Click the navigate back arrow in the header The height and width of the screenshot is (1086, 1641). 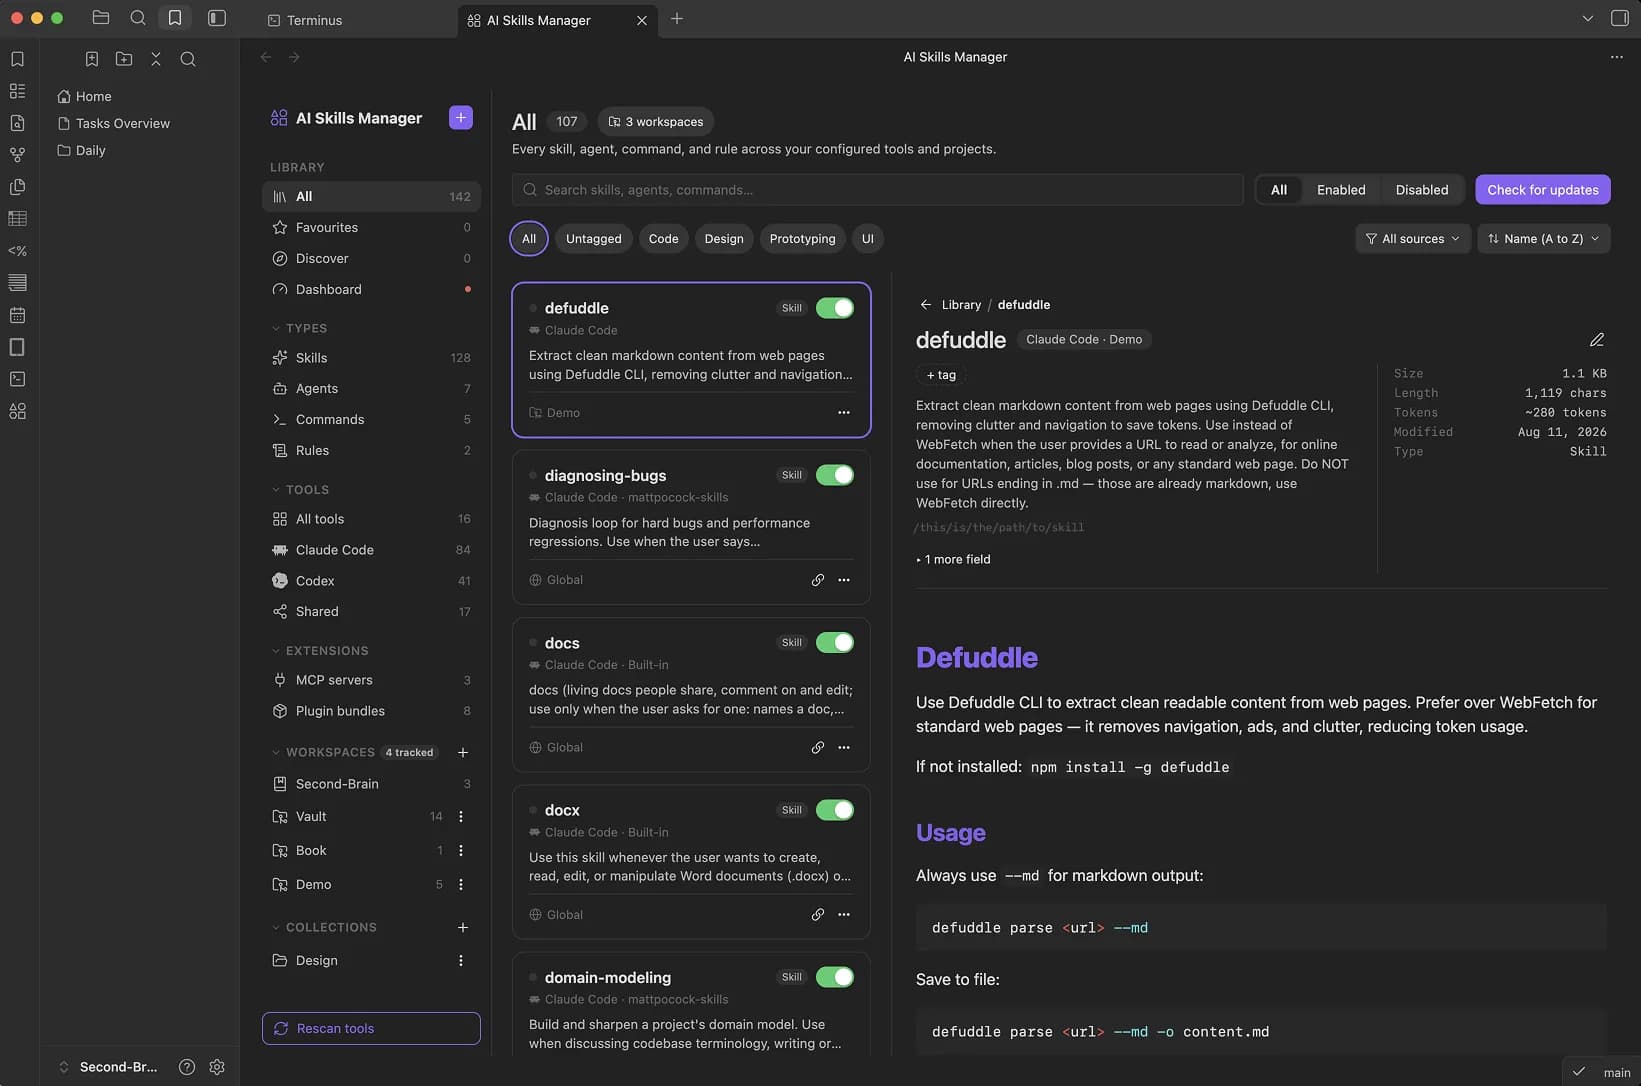266,57
